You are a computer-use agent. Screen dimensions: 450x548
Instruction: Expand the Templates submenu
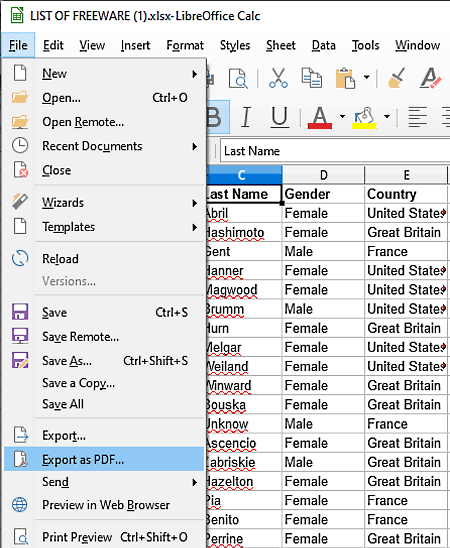(195, 228)
